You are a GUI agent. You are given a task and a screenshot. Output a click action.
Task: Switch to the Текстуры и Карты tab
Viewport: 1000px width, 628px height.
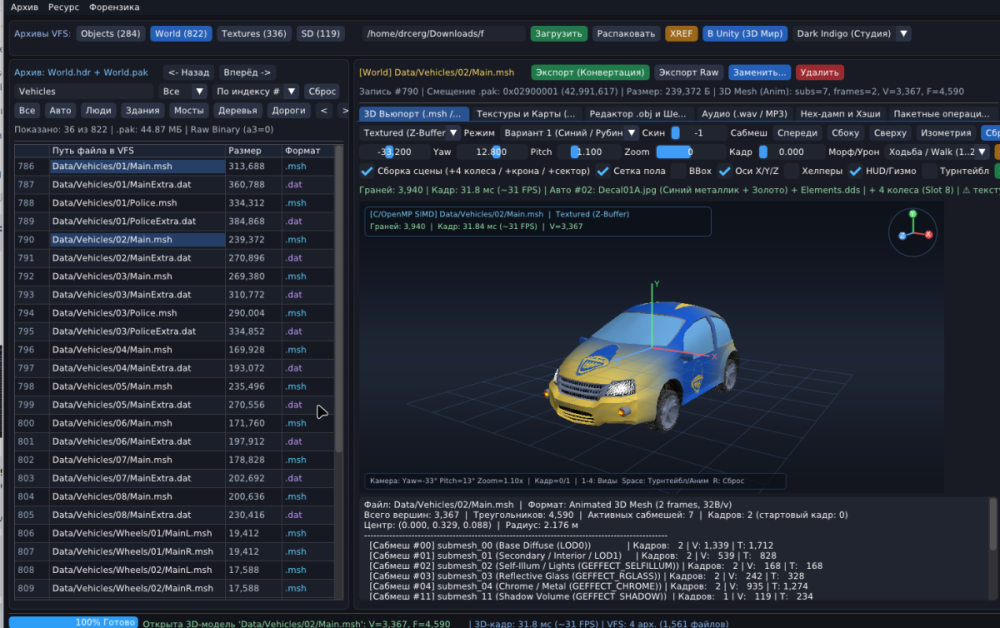pos(526,113)
